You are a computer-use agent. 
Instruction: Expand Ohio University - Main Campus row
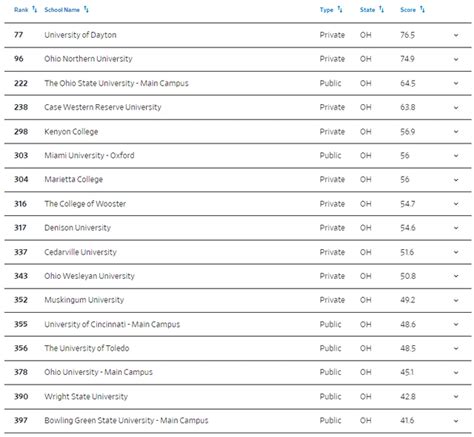456,372
